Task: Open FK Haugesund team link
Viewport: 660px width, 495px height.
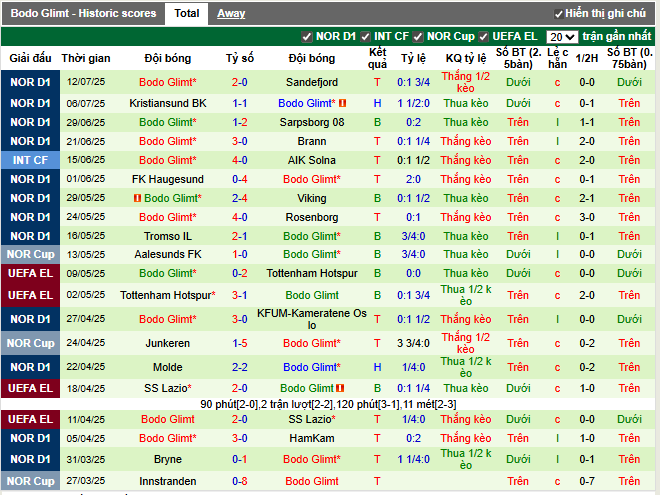Action: [x=168, y=179]
